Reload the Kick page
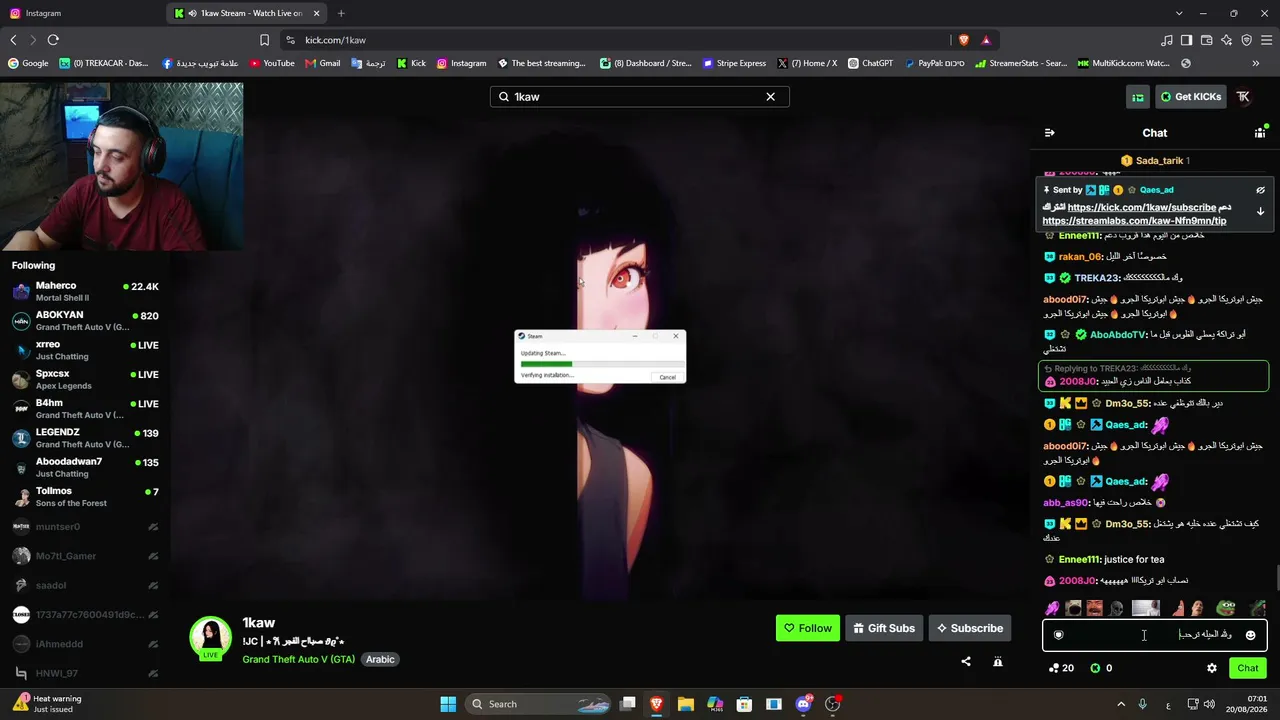Viewport: 1280px width, 720px height. coord(53,40)
